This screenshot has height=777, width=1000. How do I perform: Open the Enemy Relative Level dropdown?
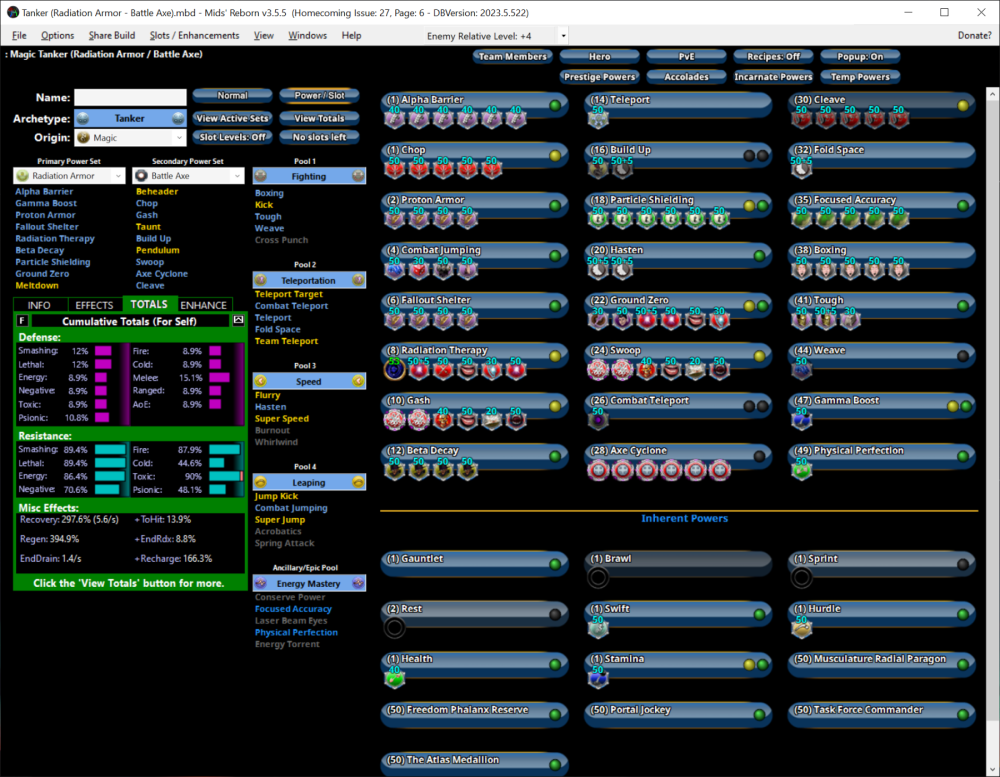click(x=563, y=36)
